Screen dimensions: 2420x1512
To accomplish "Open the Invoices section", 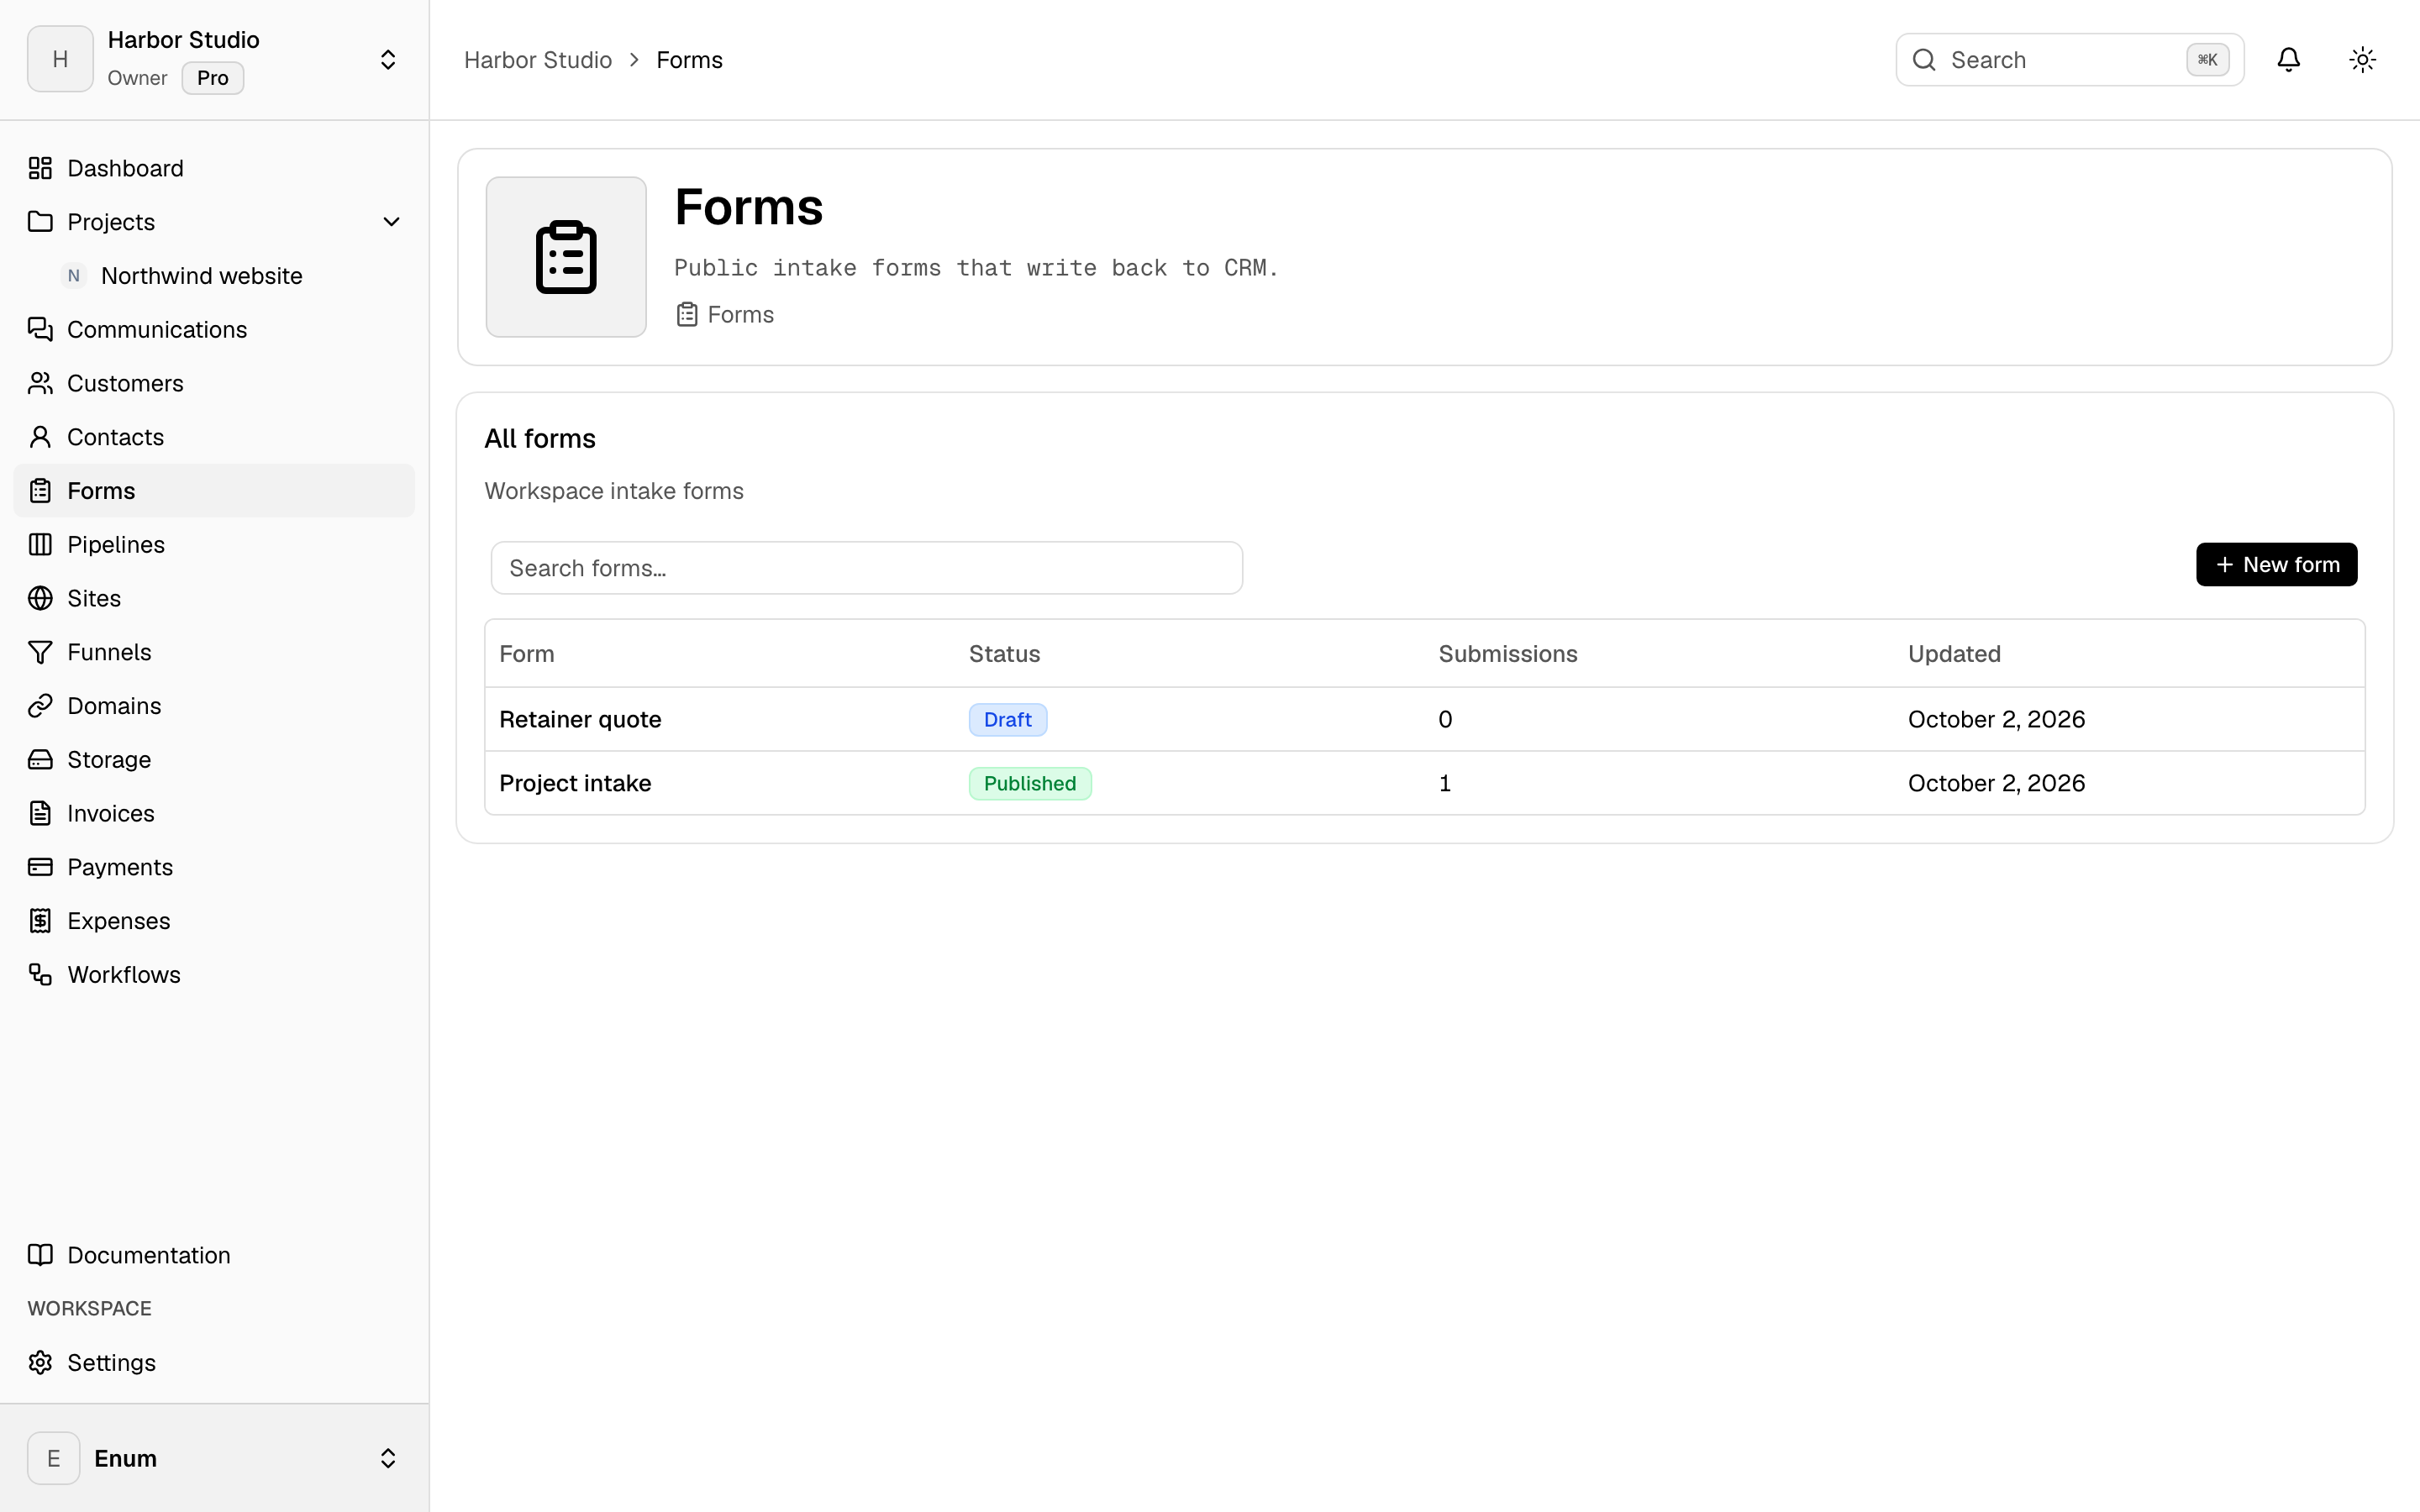I will click(214, 813).
